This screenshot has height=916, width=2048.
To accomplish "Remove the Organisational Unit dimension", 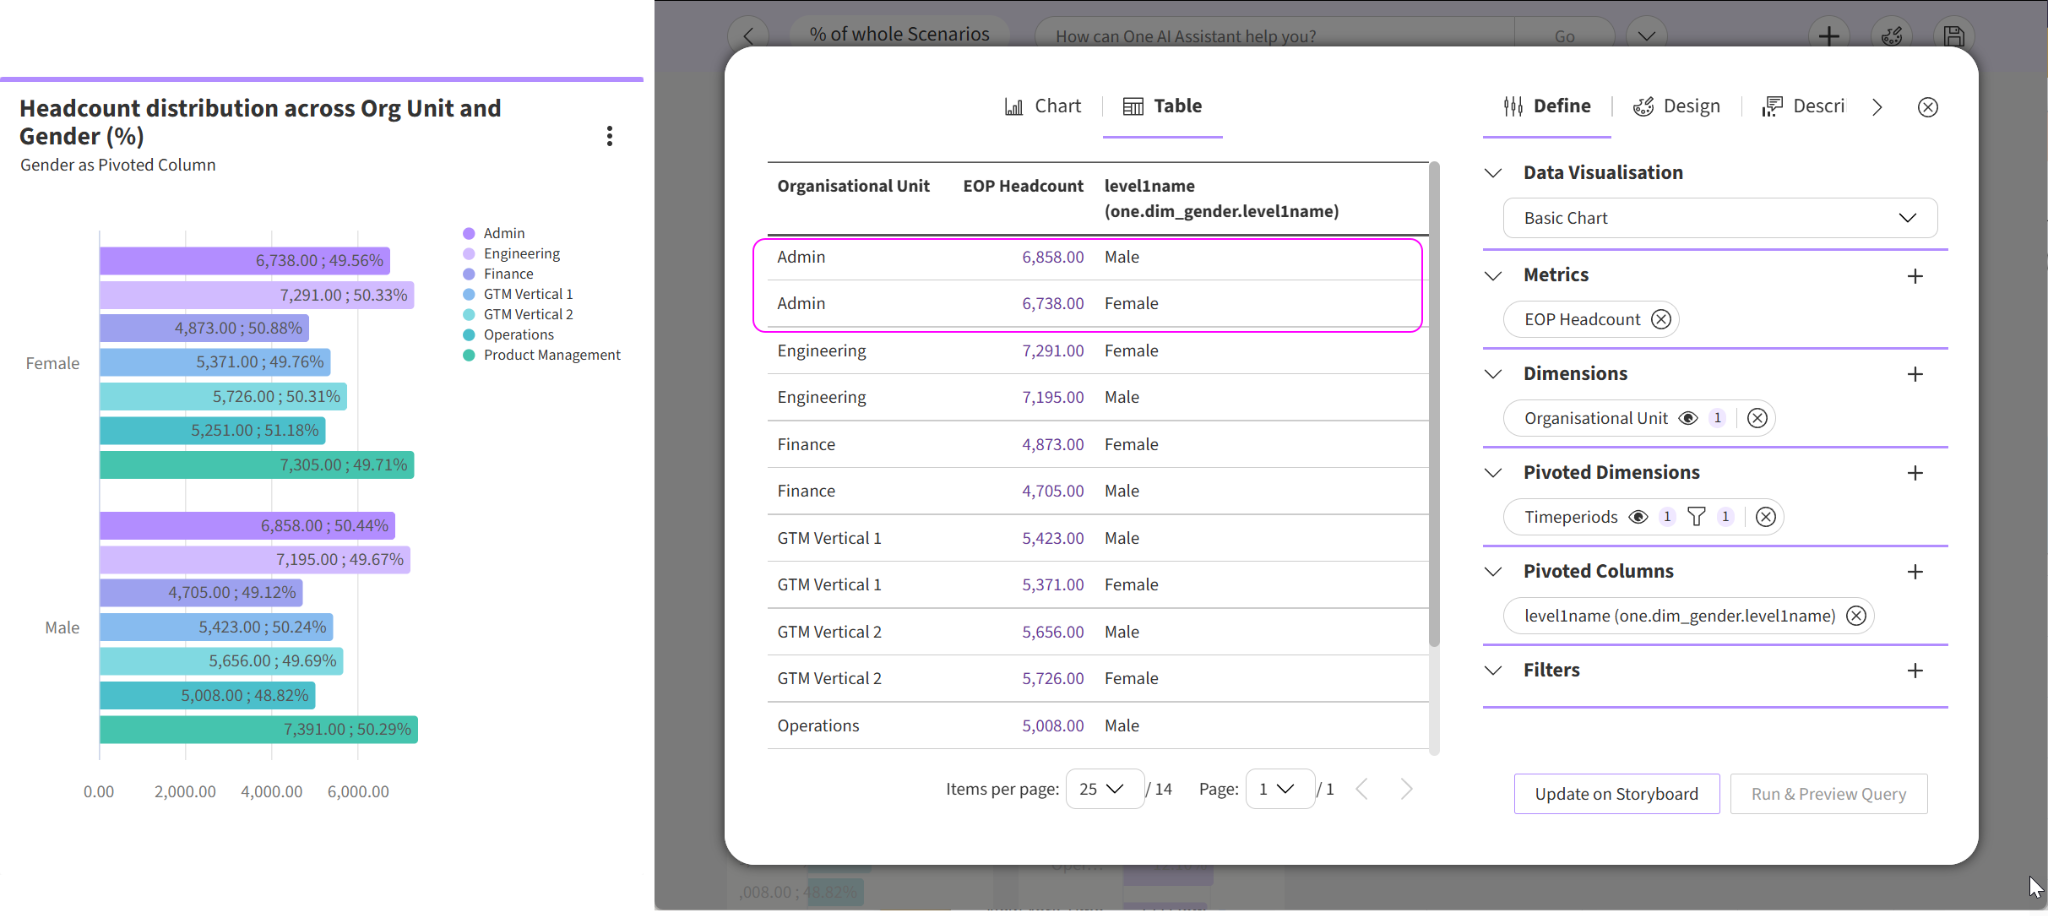I will coord(1757,418).
